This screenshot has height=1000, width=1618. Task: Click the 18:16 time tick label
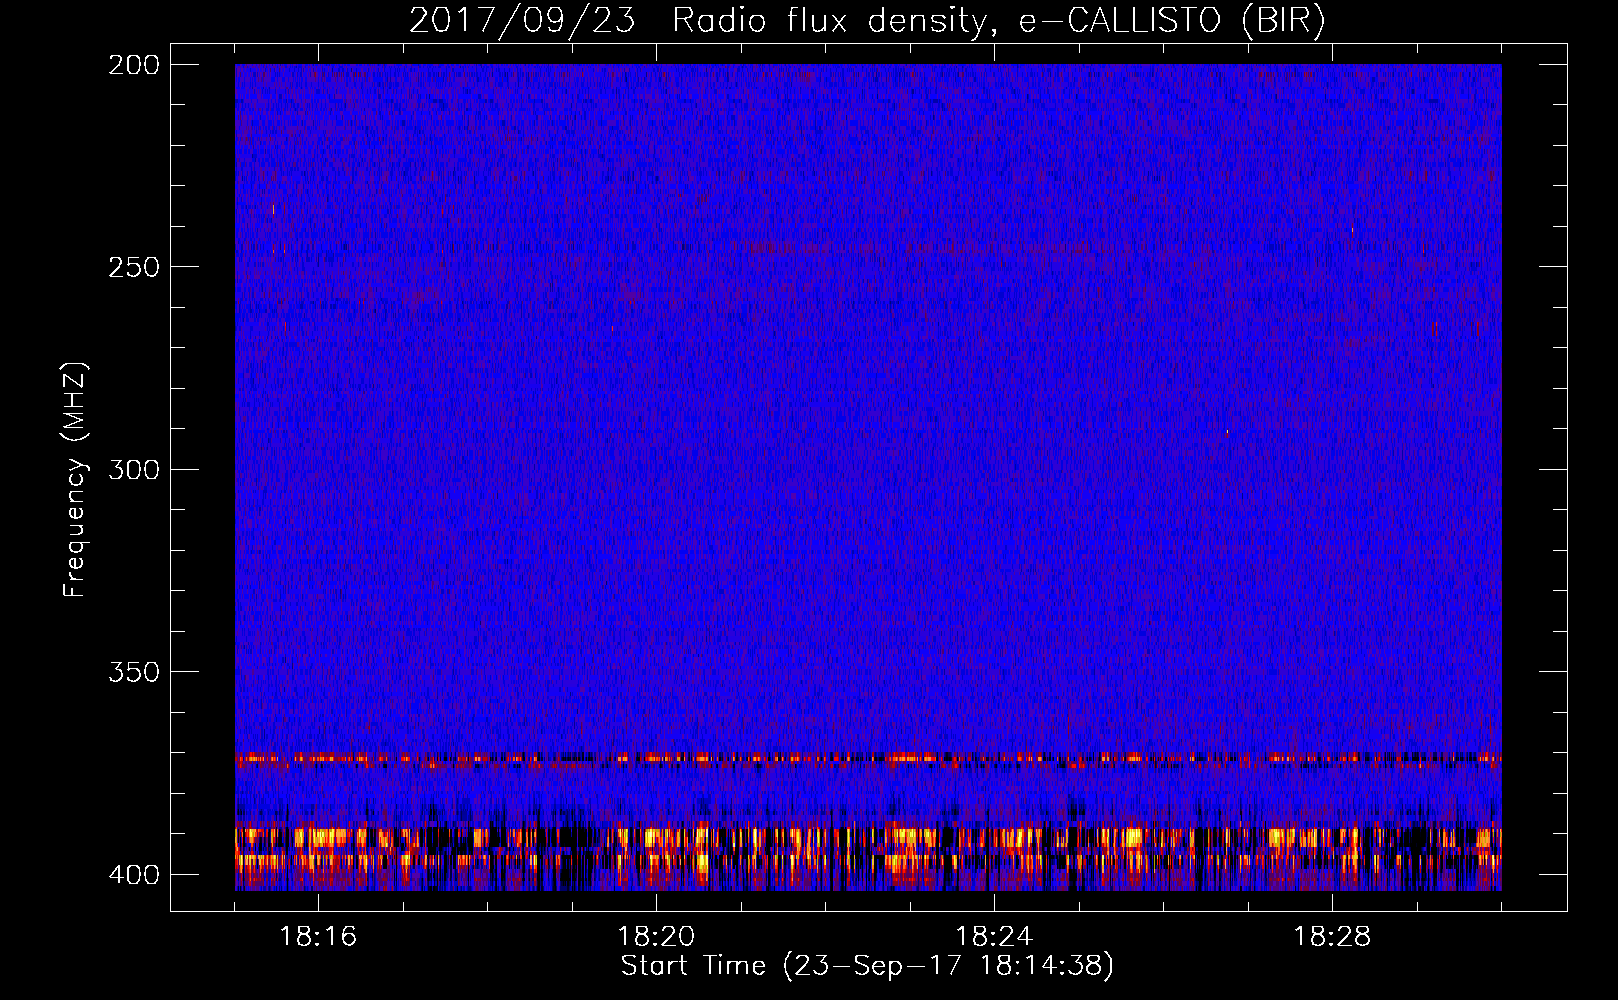click(318, 937)
